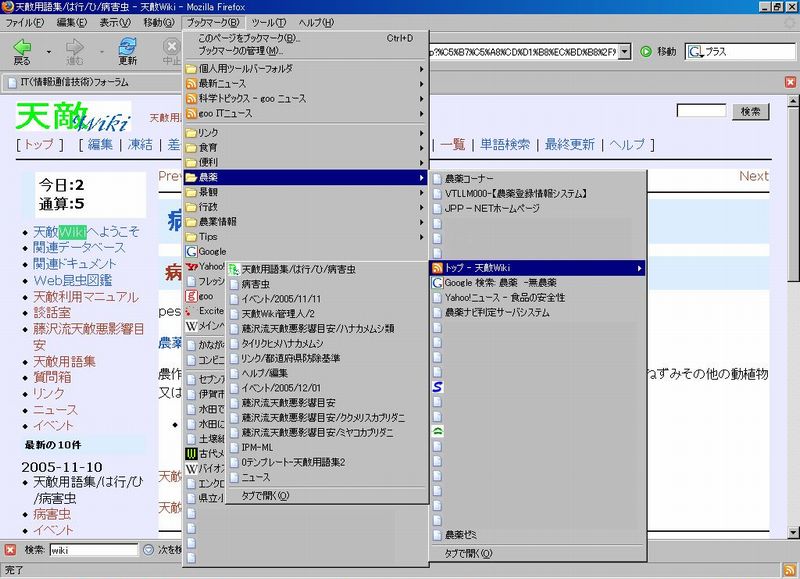This screenshot has height=579, width=800.
Task: Open the Google bookmark with G icon
Action: tap(211, 251)
